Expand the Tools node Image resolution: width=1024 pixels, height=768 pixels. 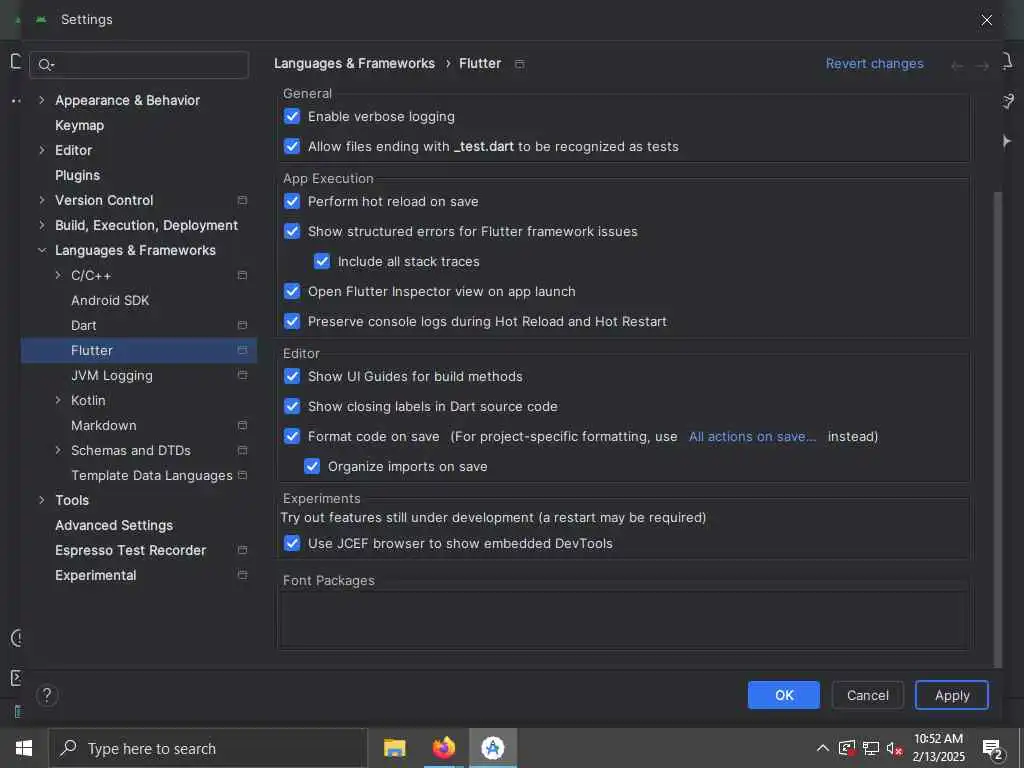pos(42,500)
